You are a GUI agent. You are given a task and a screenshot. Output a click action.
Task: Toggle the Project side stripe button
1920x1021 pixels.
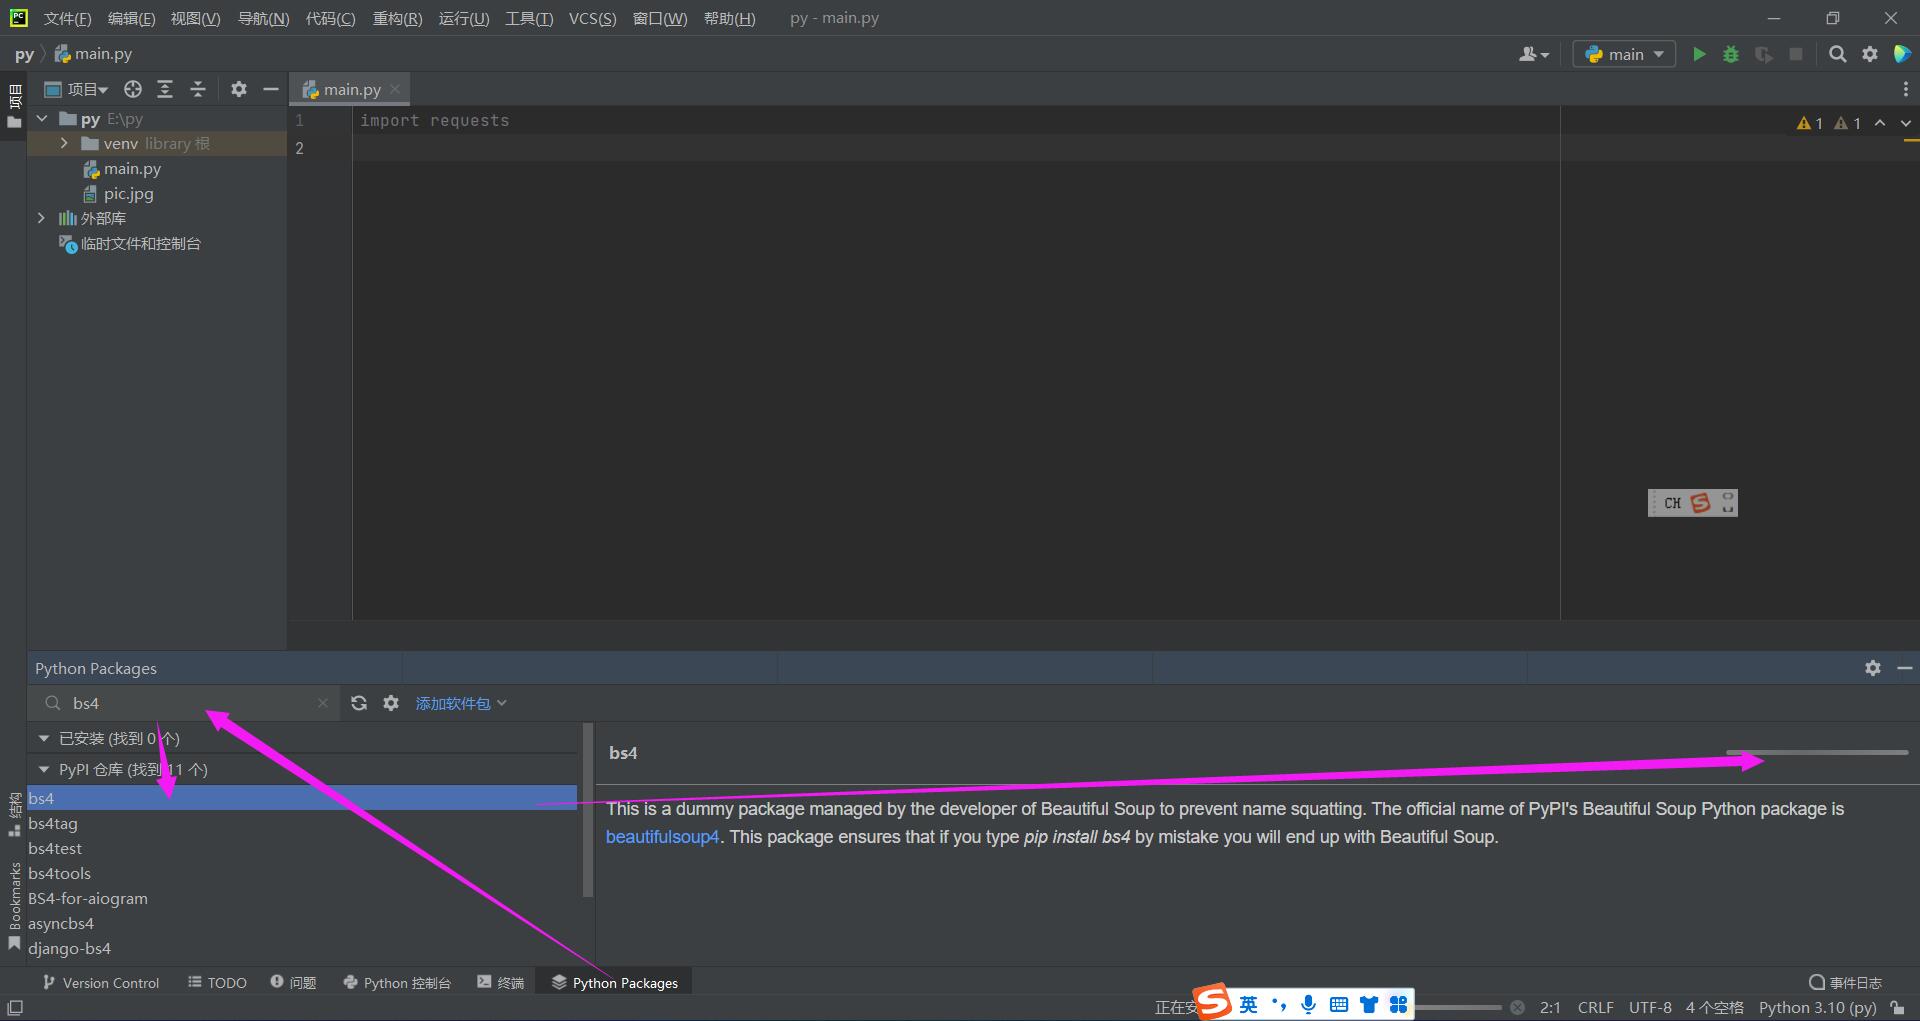(x=14, y=107)
